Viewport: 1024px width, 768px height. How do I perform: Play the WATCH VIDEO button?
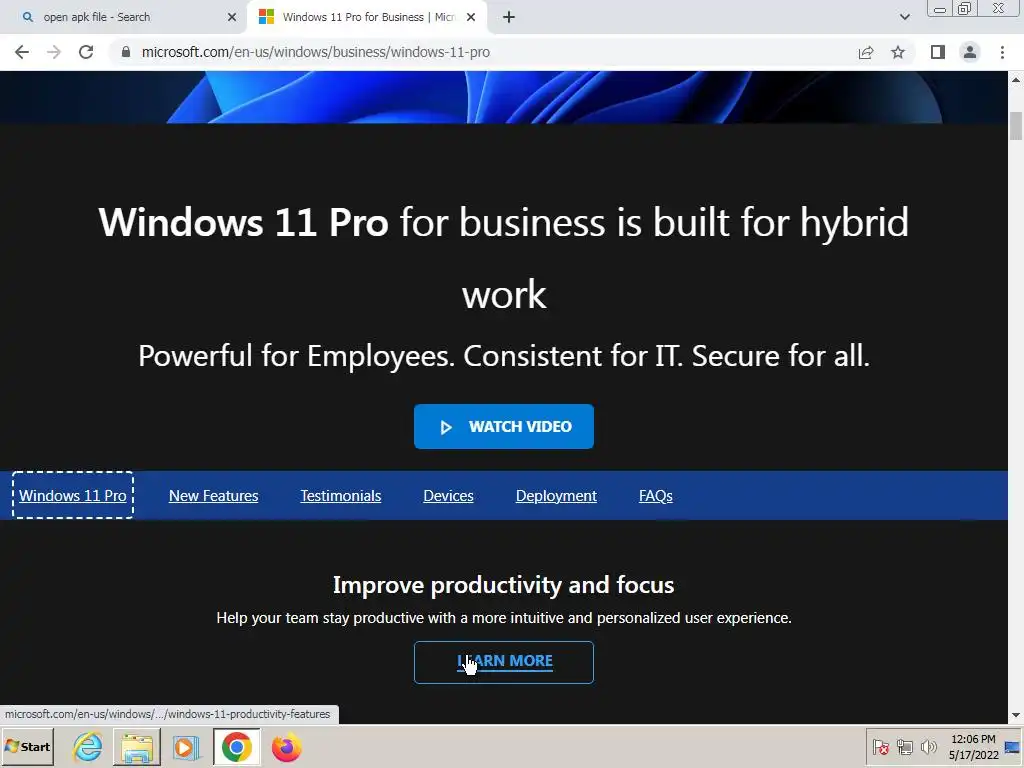point(504,426)
